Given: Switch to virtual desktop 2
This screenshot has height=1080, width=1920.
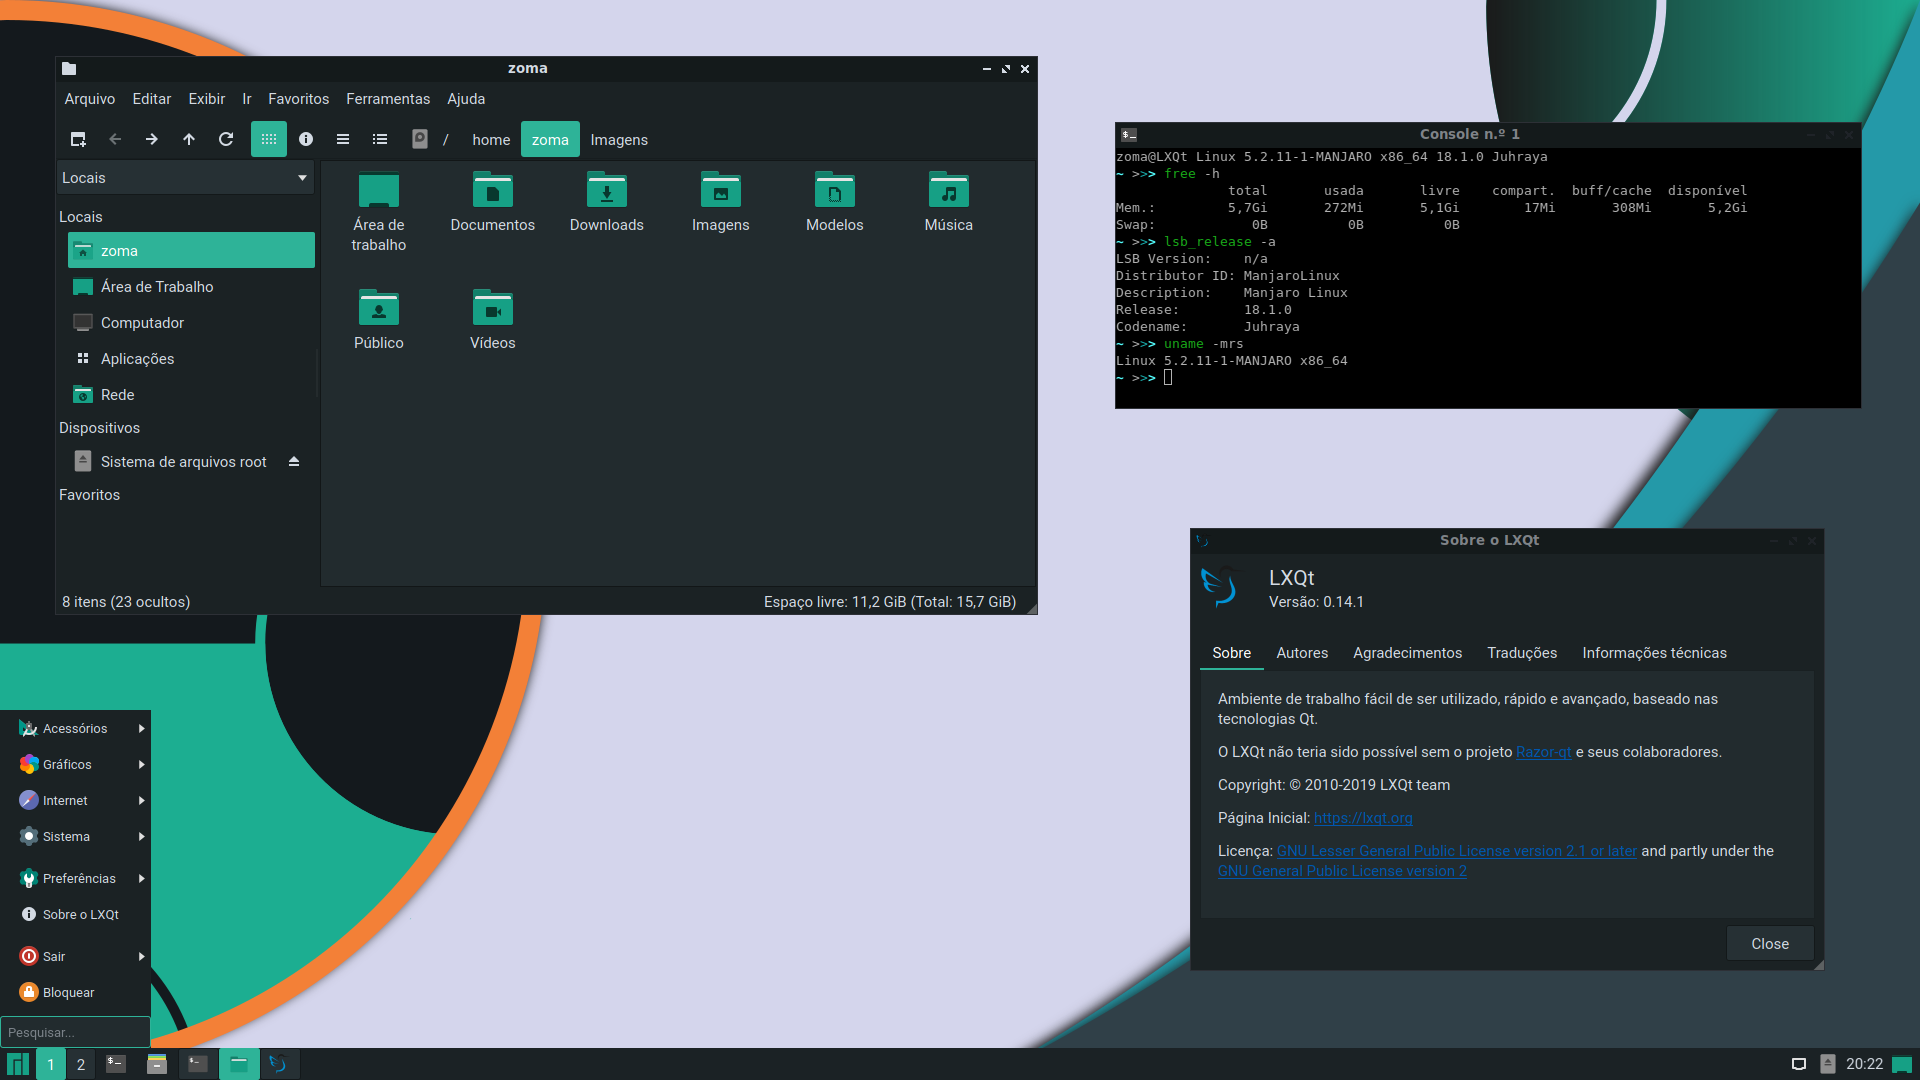Looking at the screenshot, I should click(x=81, y=1064).
